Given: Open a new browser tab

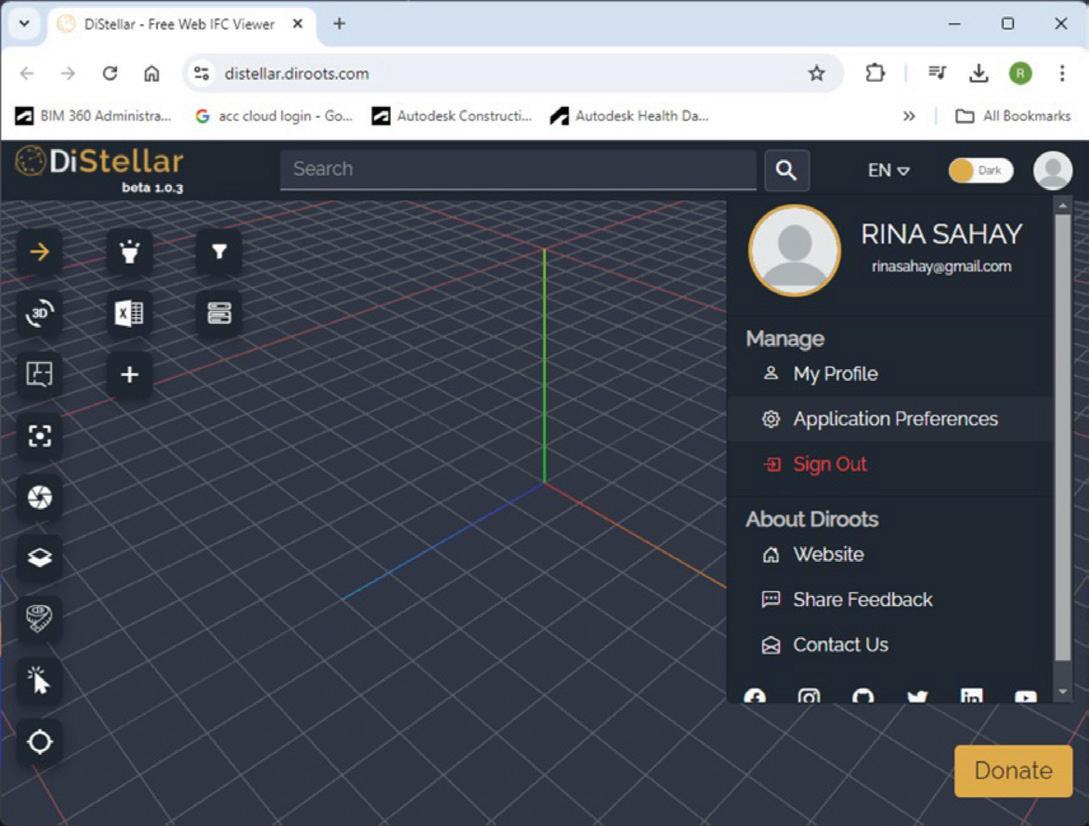Looking at the screenshot, I should [x=339, y=24].
